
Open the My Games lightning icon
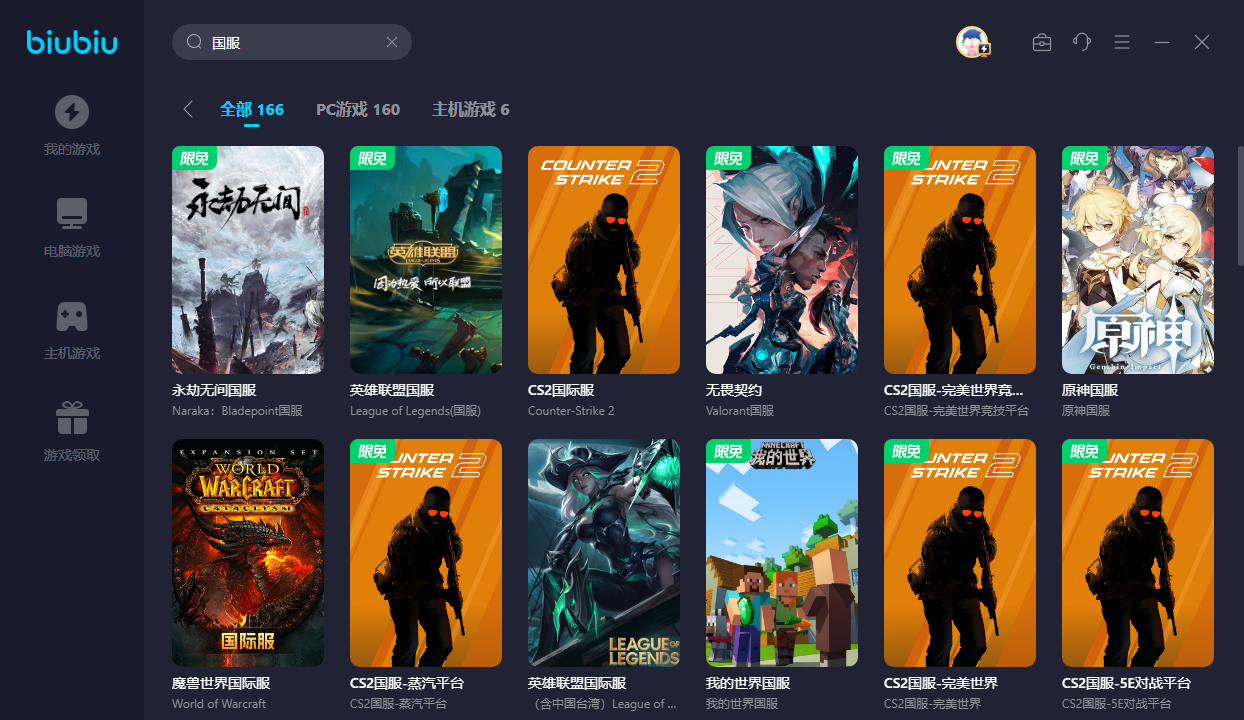[x=71, y=112]
